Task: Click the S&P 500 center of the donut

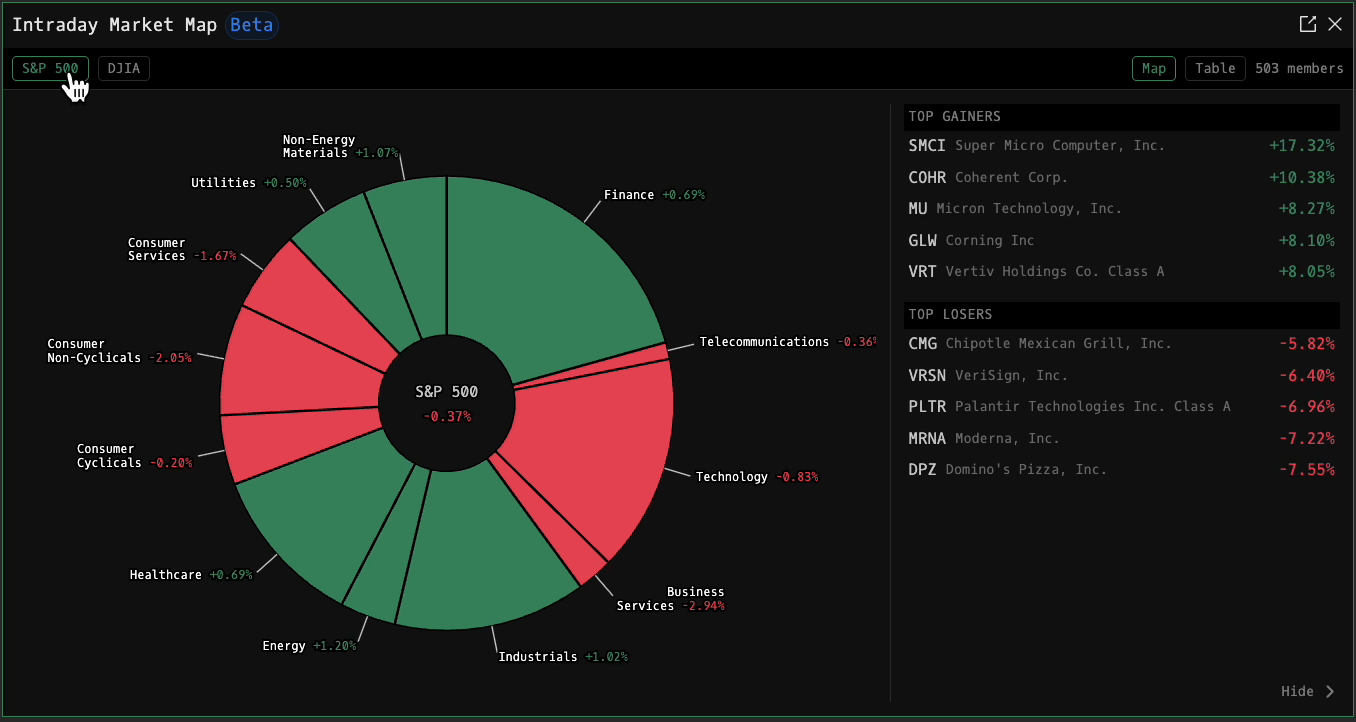Action: point(446,403)
